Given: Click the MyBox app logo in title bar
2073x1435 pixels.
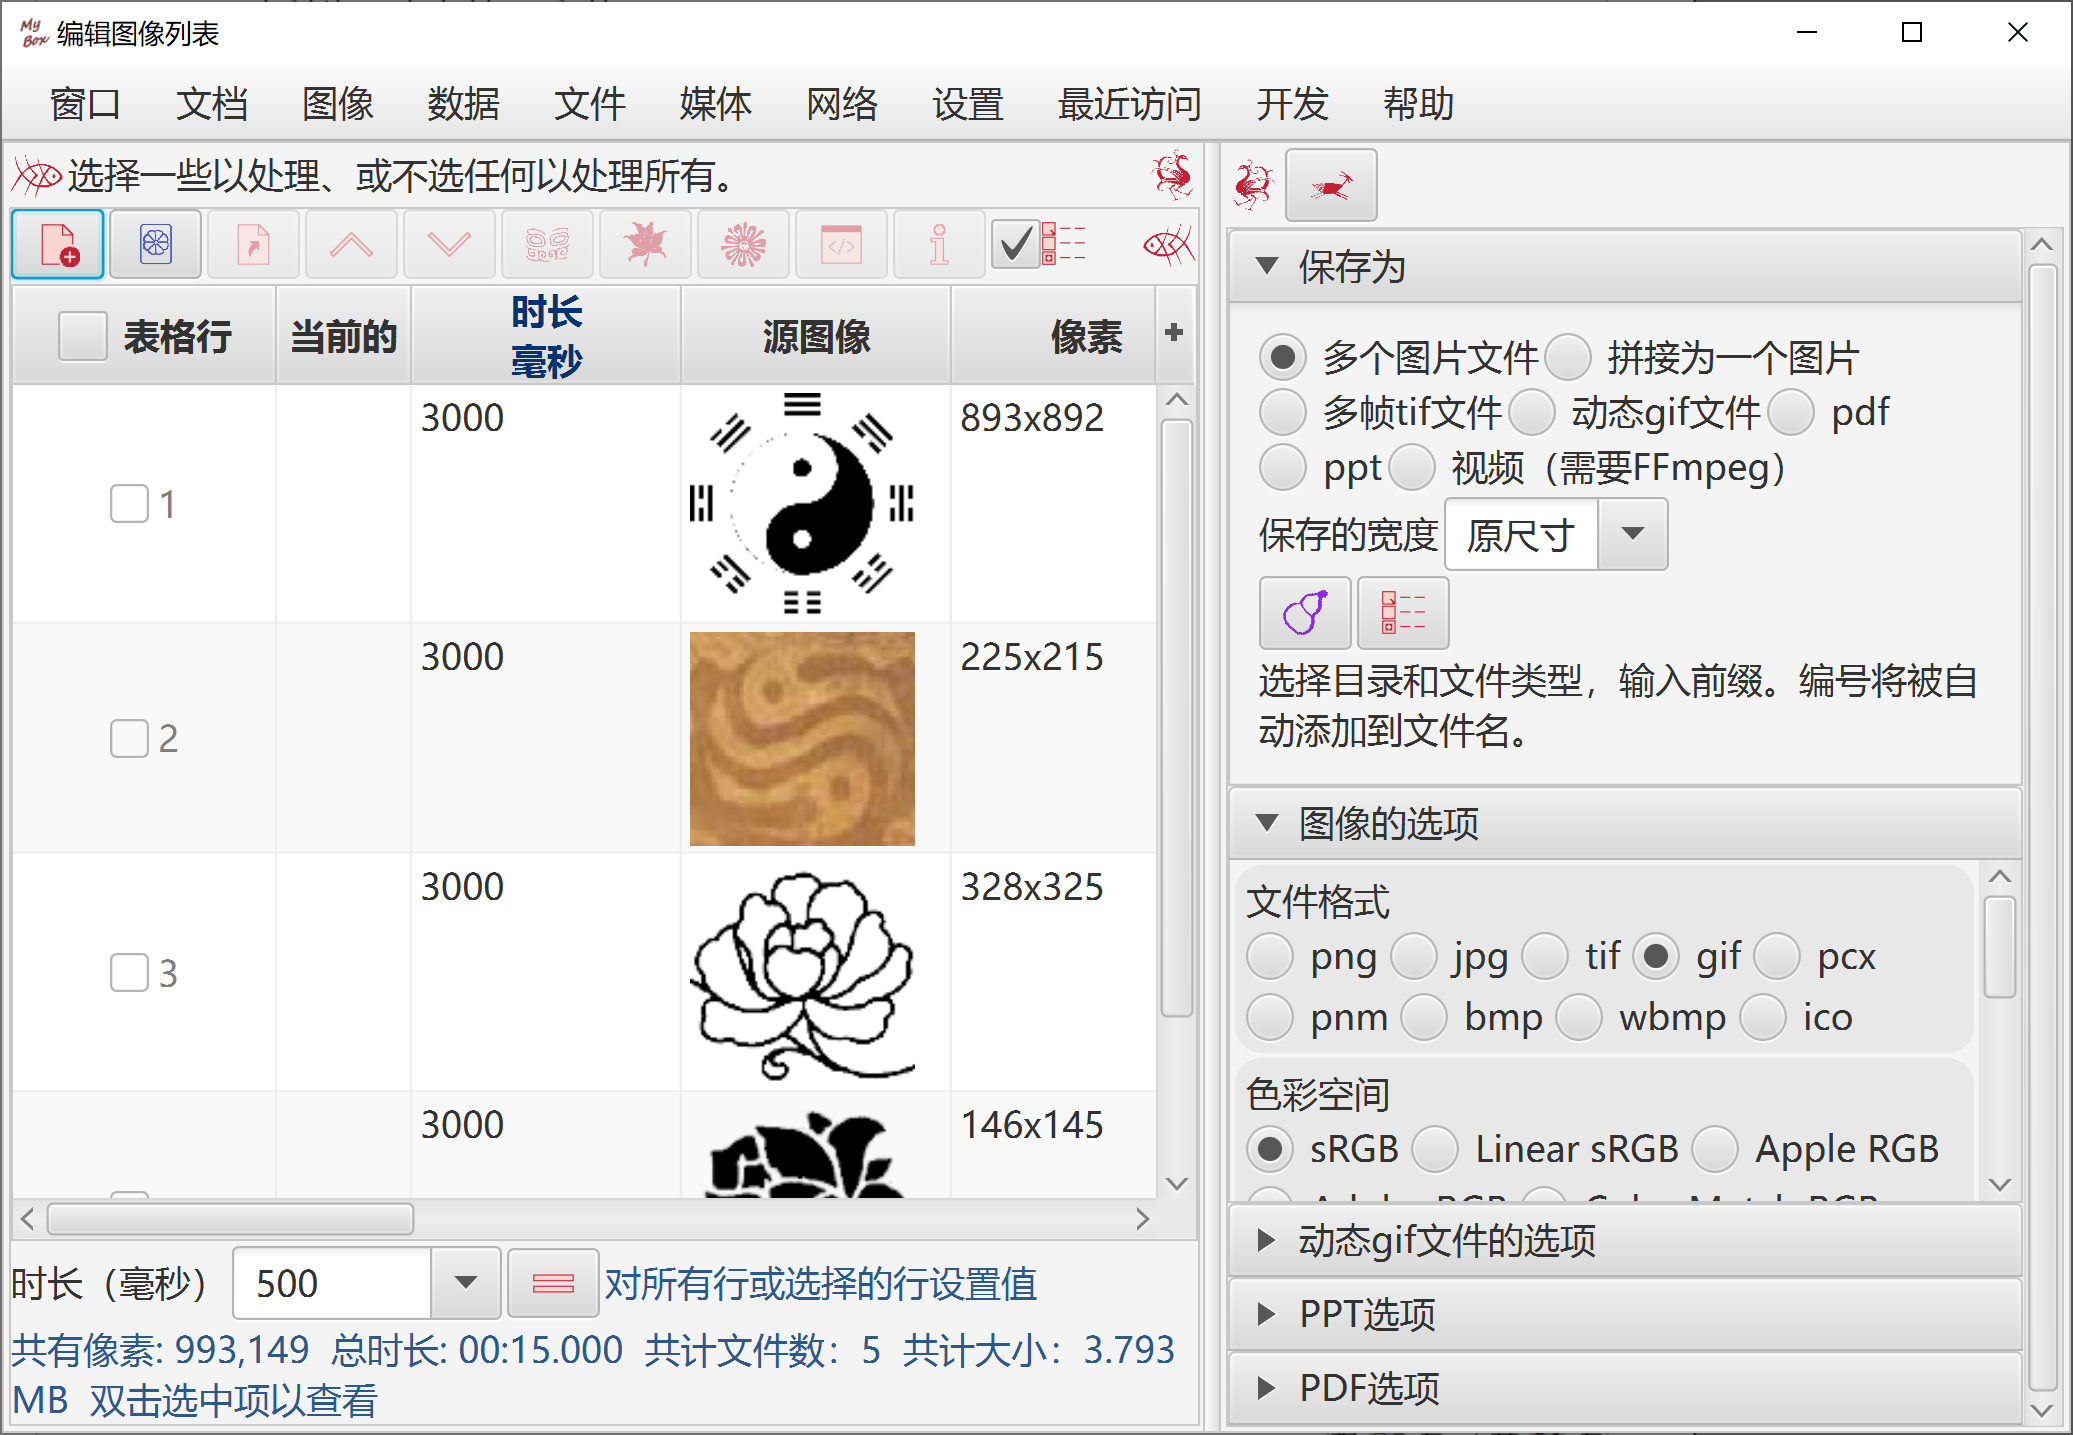Looking at the screenshot, I should [x=33, y=33].
